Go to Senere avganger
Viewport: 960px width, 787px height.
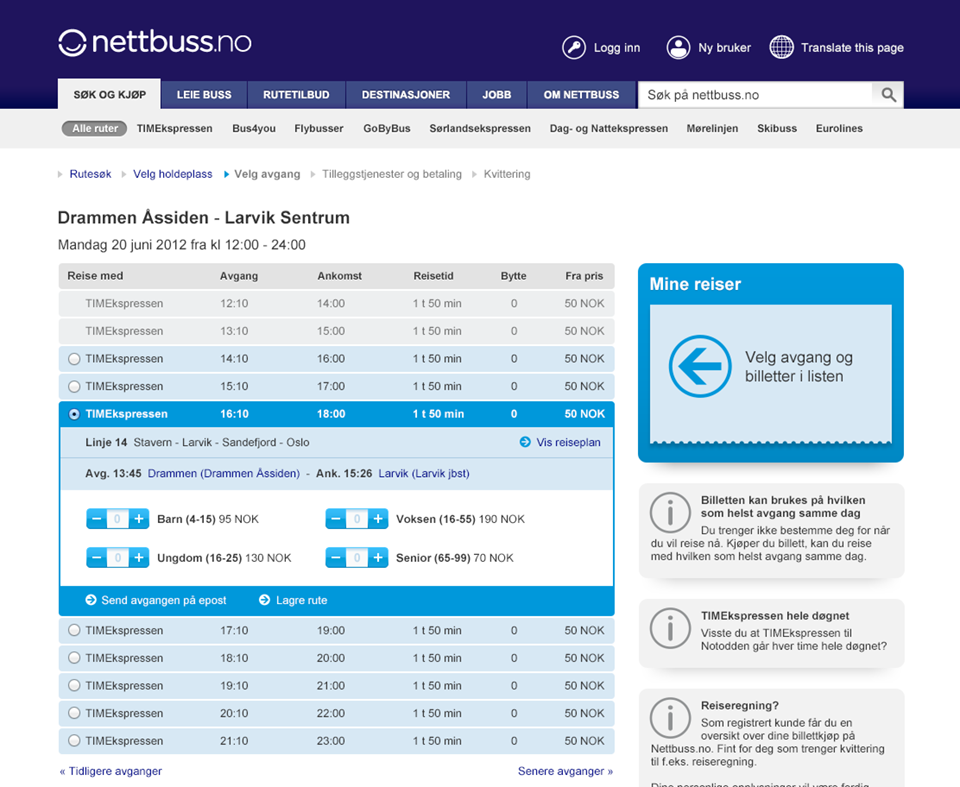click(x=565, y=771)
